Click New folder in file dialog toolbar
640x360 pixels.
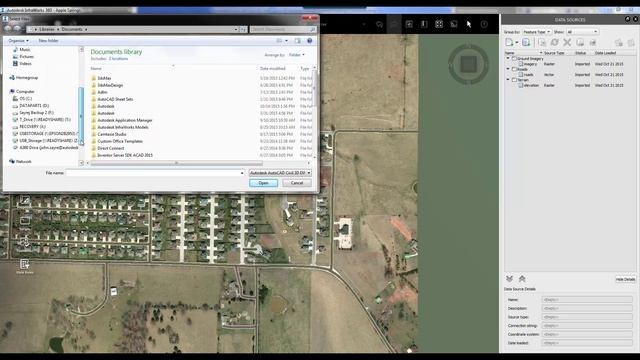49,41
